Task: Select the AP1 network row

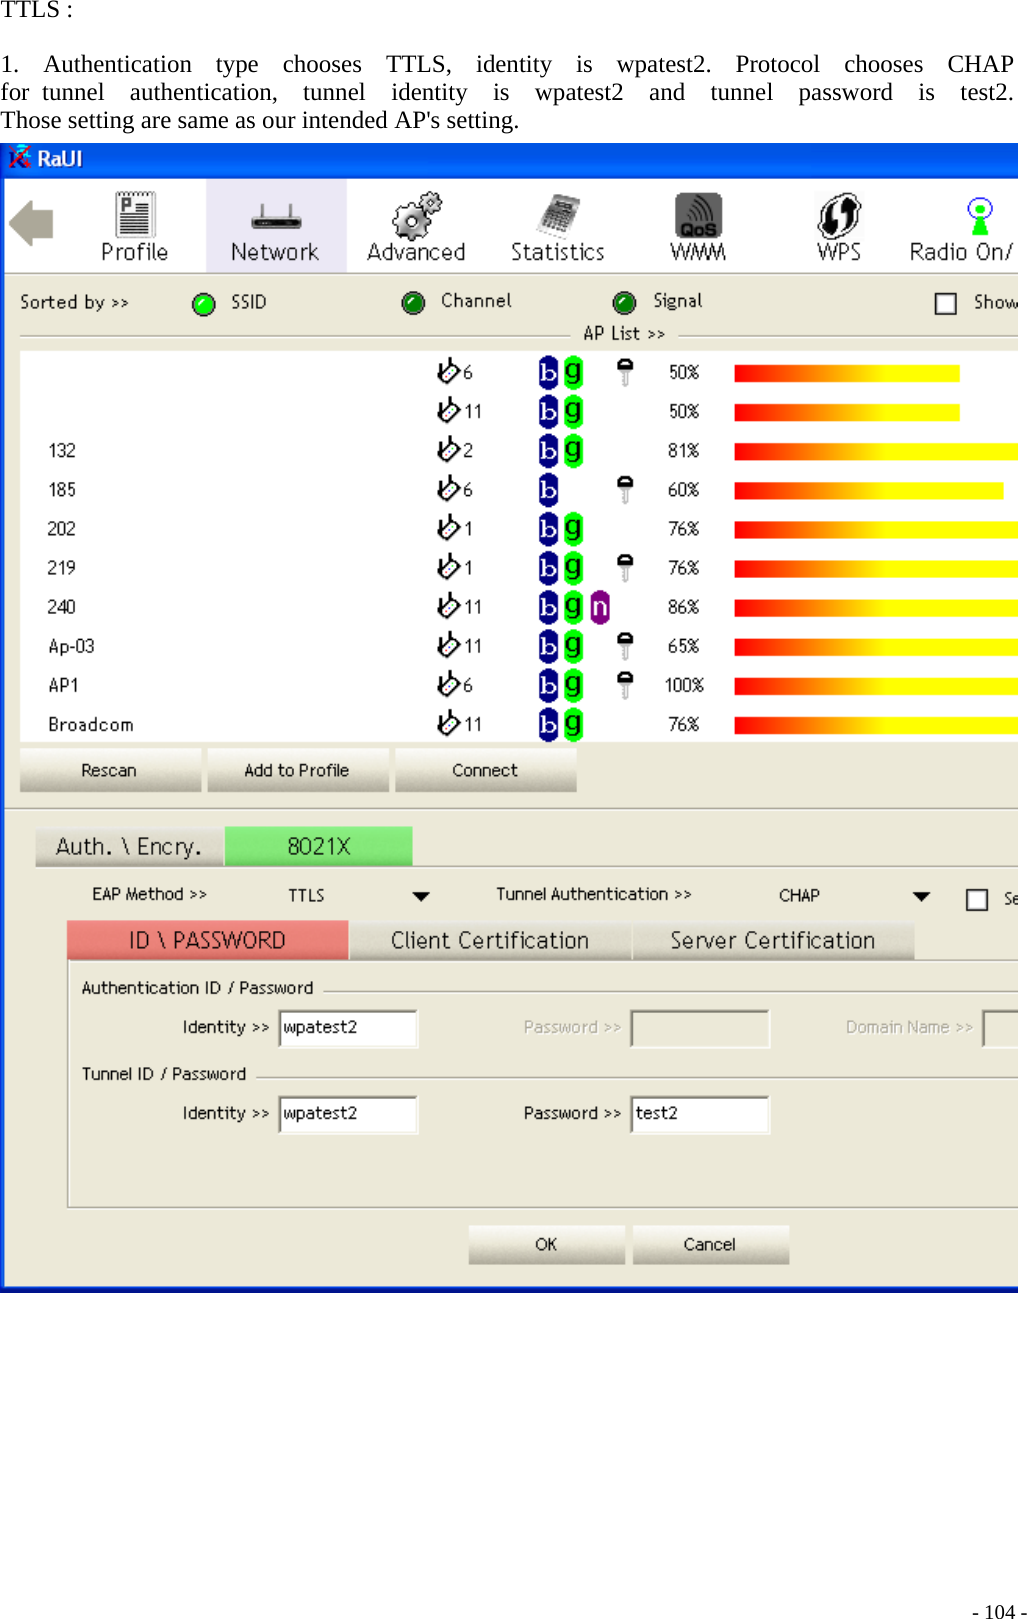Action: point(518,685)
